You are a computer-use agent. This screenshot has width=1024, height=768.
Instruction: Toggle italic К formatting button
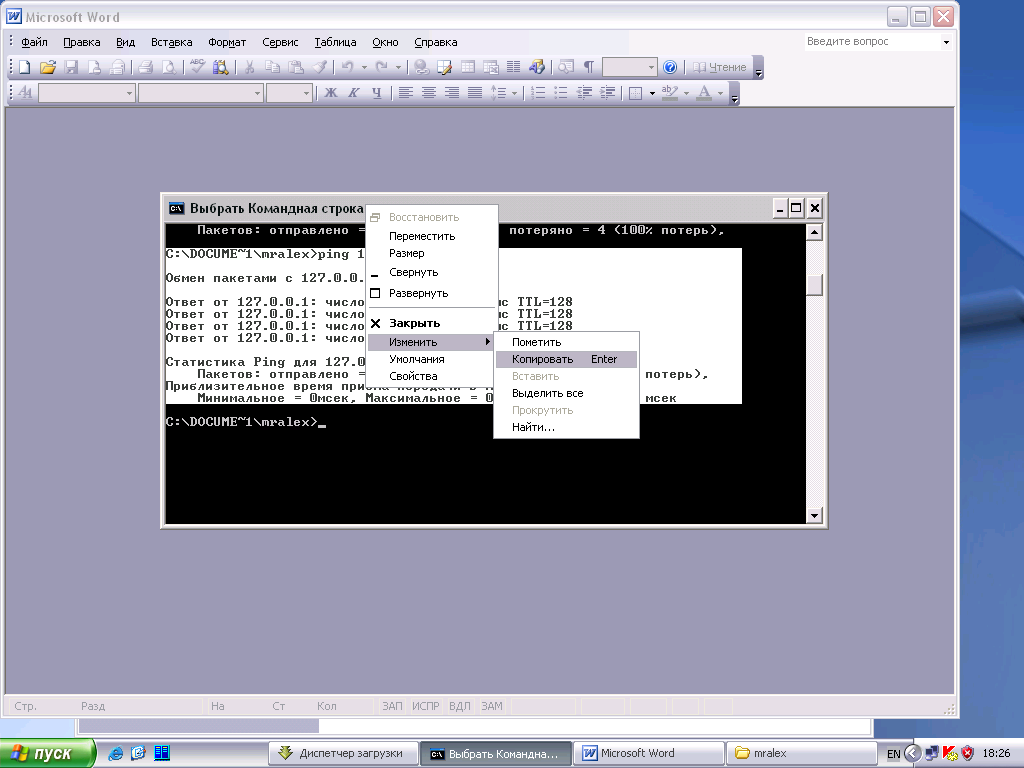pyautogui.click(x=354, y=93)
